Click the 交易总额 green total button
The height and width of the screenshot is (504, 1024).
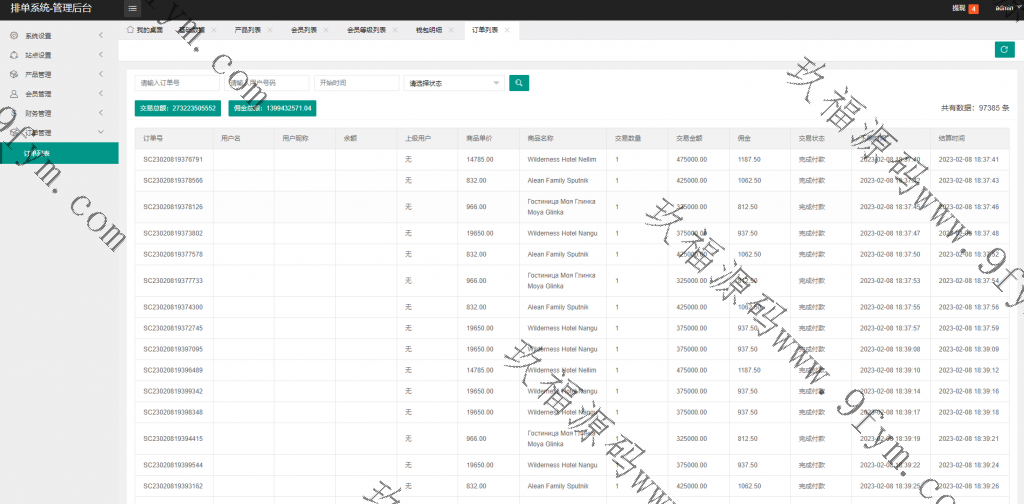(x=178, y=107)
